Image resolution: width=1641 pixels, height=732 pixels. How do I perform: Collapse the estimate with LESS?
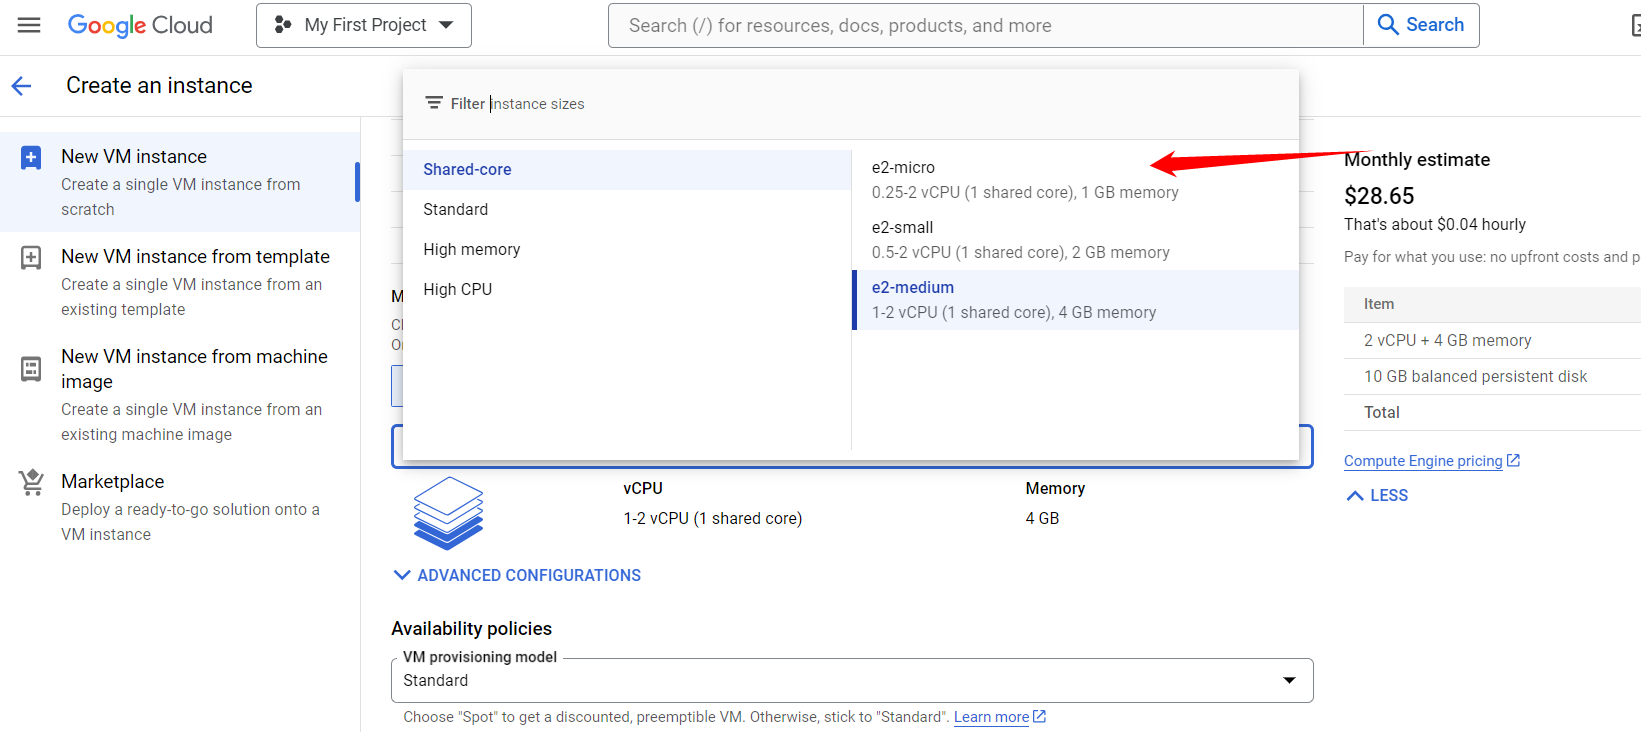(1377, 495)
